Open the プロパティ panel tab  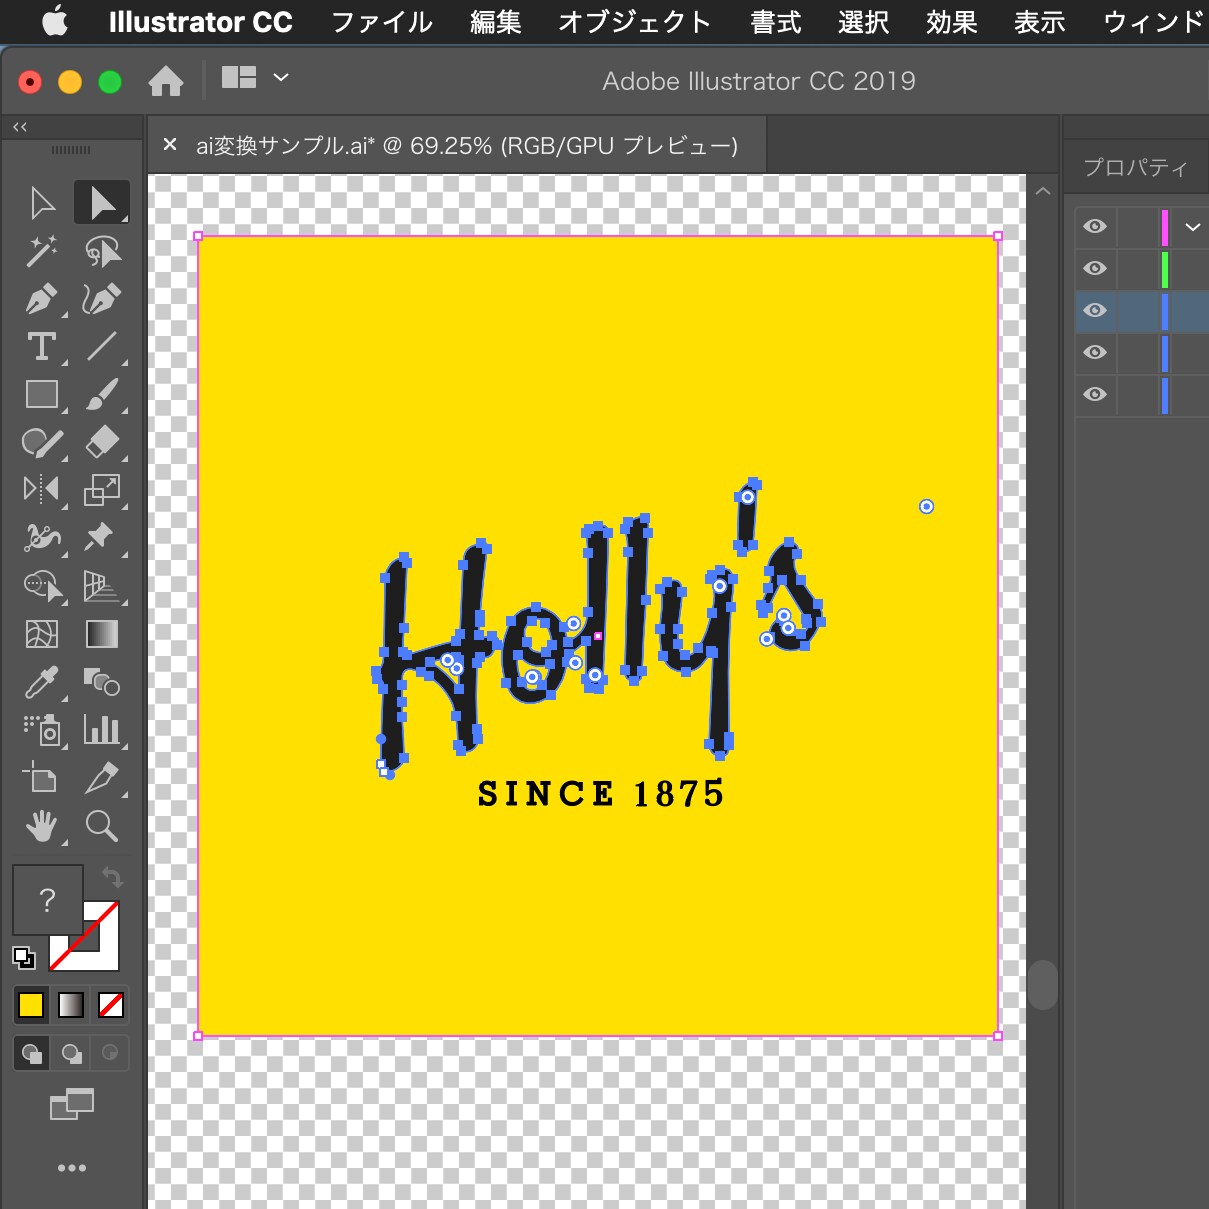pyautogui.click(x=1135, y=167)
